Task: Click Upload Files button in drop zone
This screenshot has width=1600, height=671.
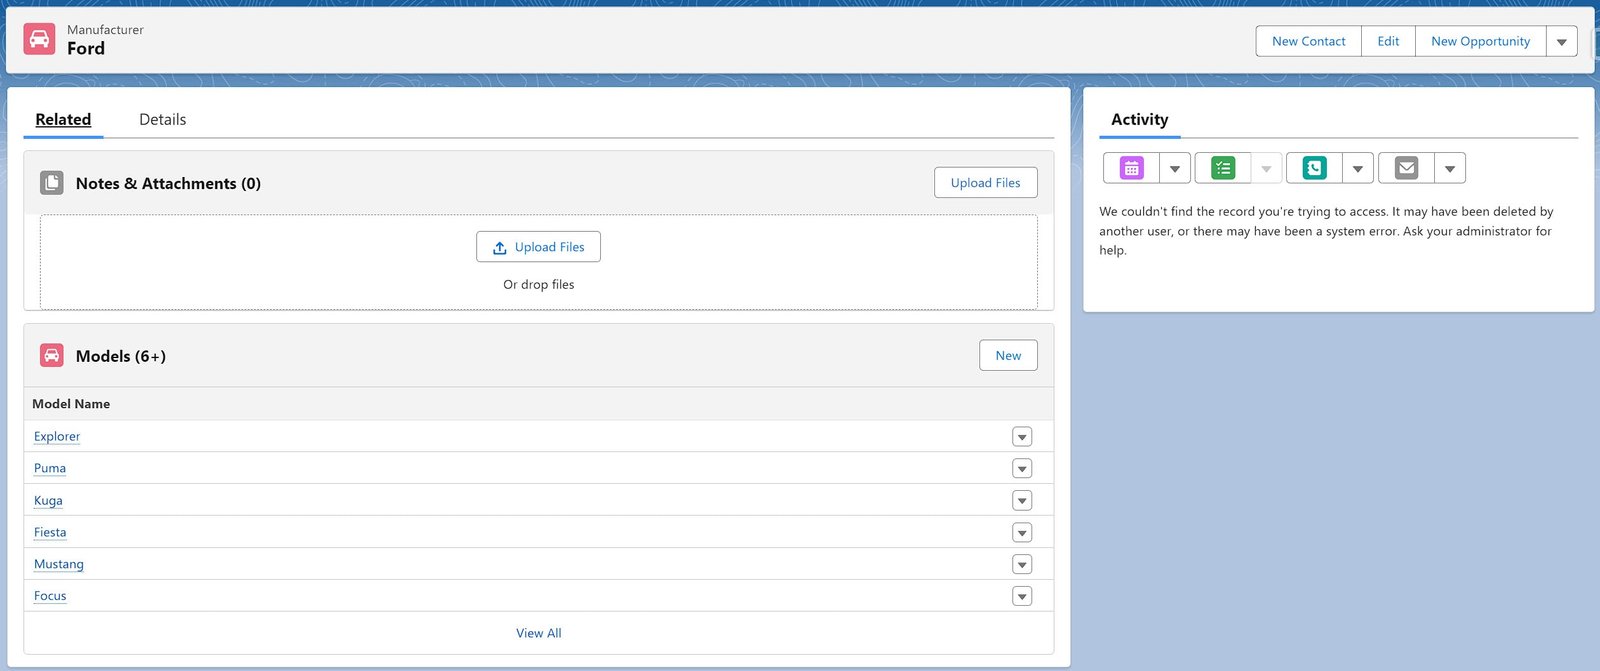Action: tap(538, 247)
